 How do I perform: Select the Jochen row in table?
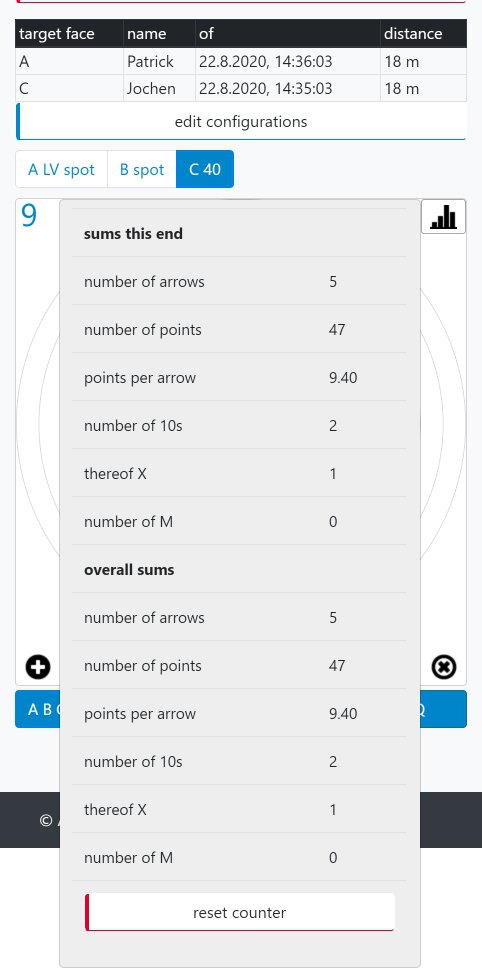point(241,88)
